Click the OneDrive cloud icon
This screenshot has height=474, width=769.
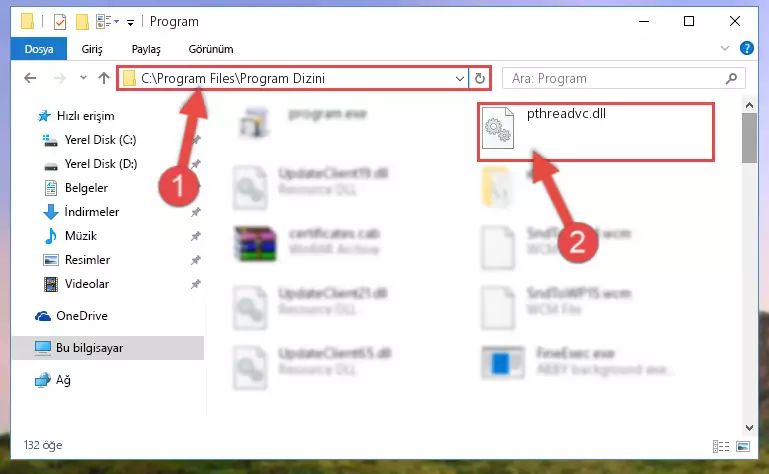(43, 316)
